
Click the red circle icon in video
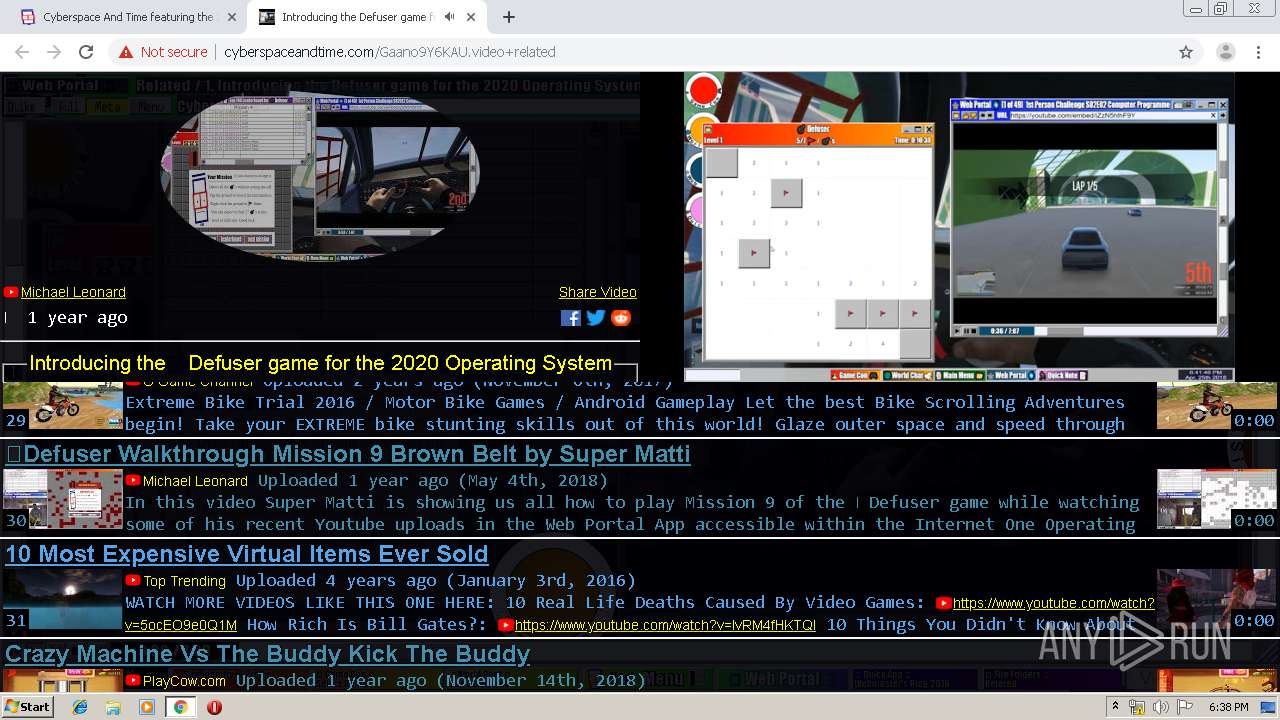704,91
